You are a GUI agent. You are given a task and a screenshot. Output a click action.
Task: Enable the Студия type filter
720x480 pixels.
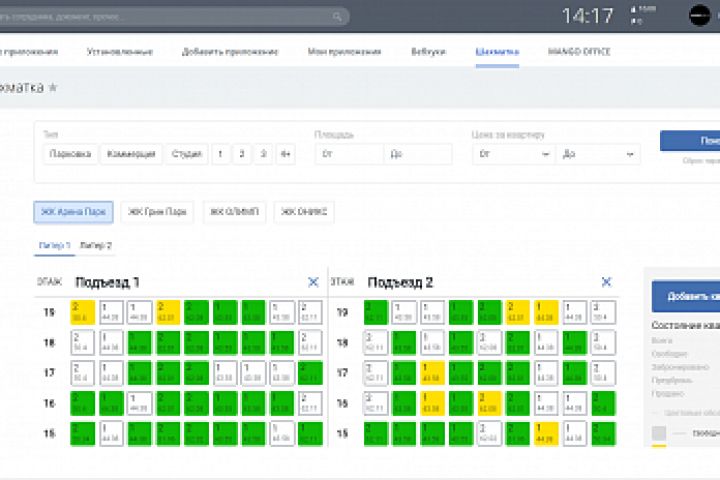(186, 154)
